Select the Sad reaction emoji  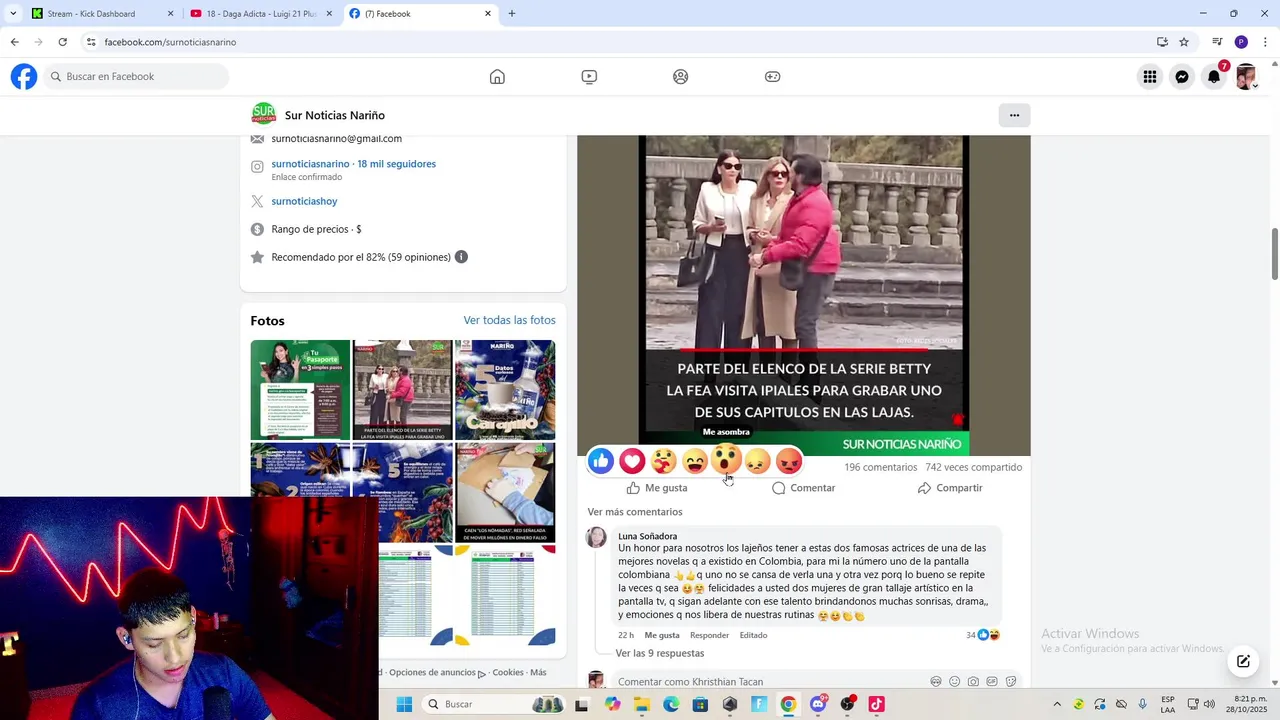pyautogui.click(x=758, y=460)
